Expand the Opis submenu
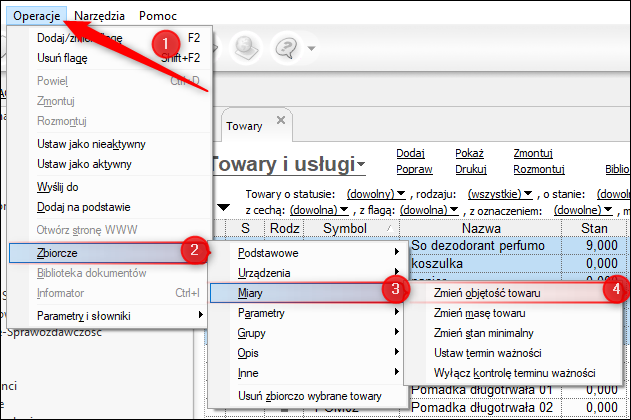Screen dimensions: 631x420 pos(308,353)
